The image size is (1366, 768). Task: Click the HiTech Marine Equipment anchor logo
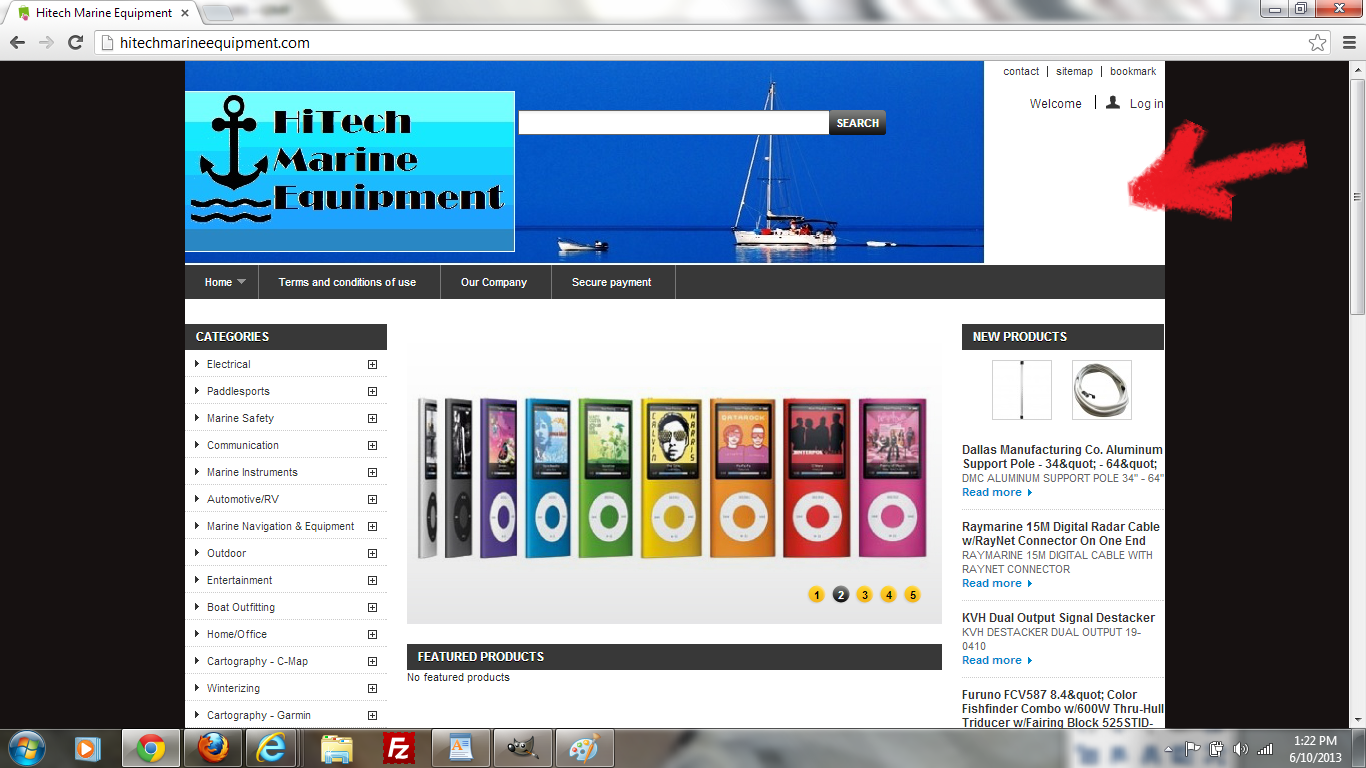click(x=349, y=172)
